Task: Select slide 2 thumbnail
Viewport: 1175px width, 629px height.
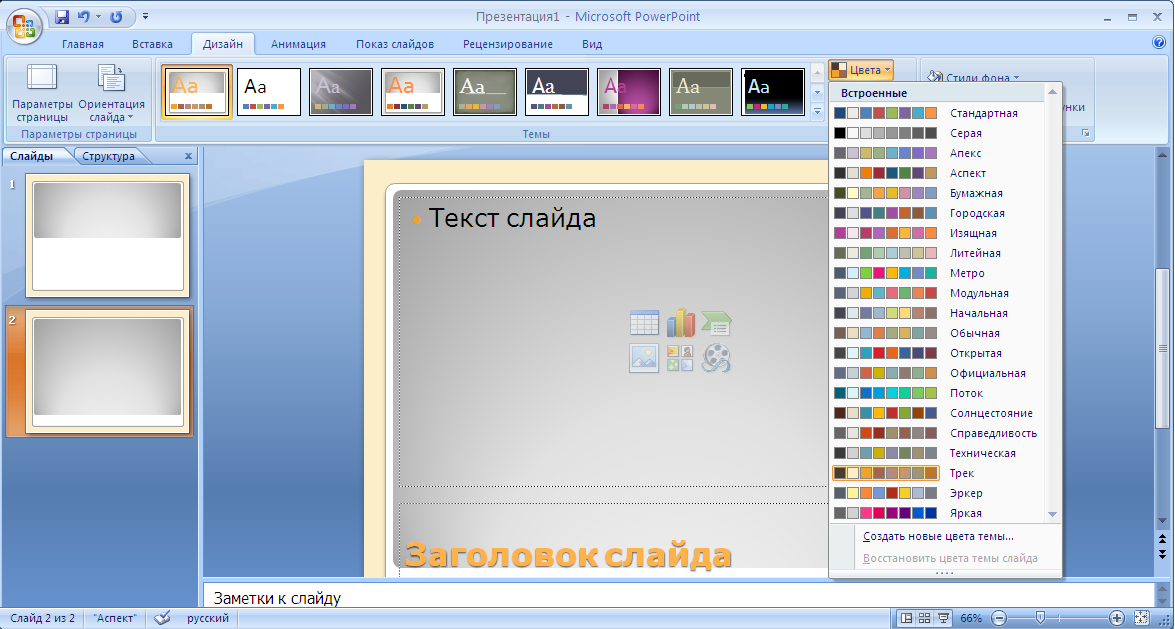Action: 108,371
